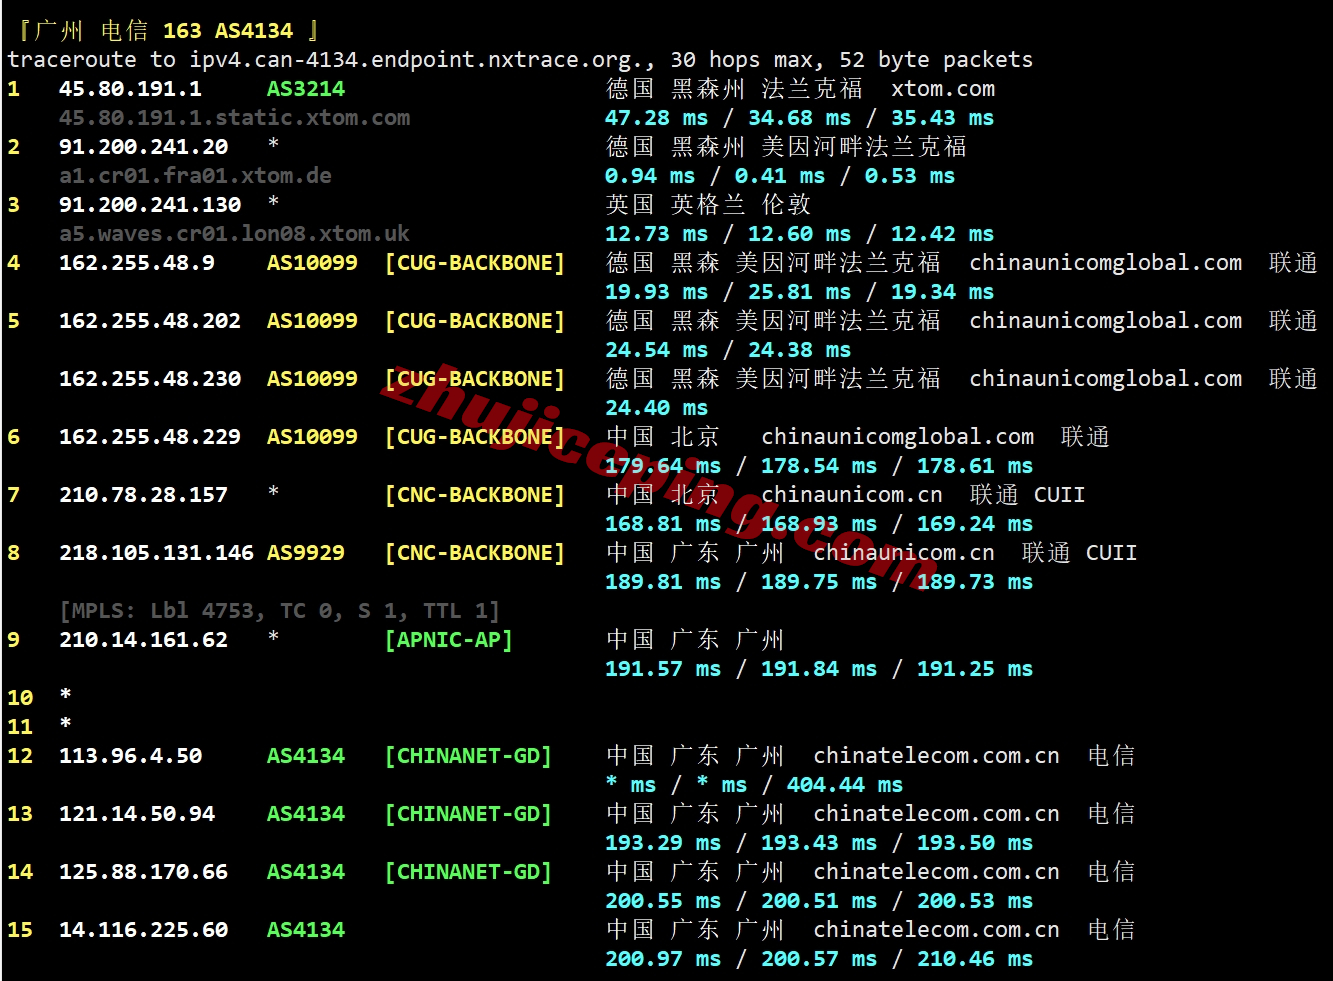Viewport: 1333px width, 981px height.
Task: Click the 189.75 ms latency value
Action: point(819,582)
